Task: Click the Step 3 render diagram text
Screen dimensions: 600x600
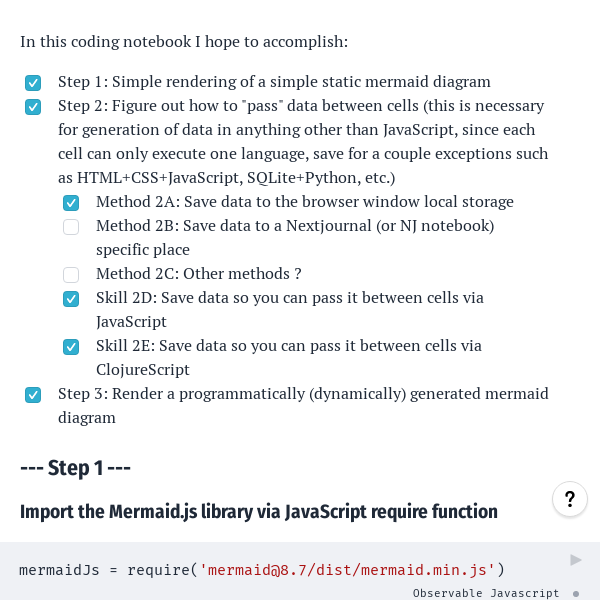Action: tap(303, 394)
